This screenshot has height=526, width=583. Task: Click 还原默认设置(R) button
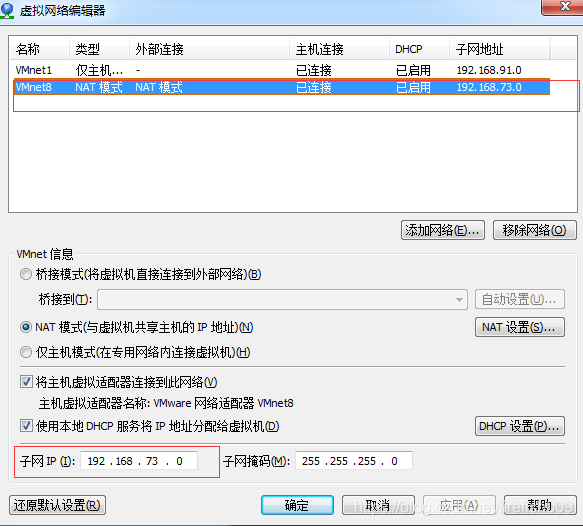(57, 505)
